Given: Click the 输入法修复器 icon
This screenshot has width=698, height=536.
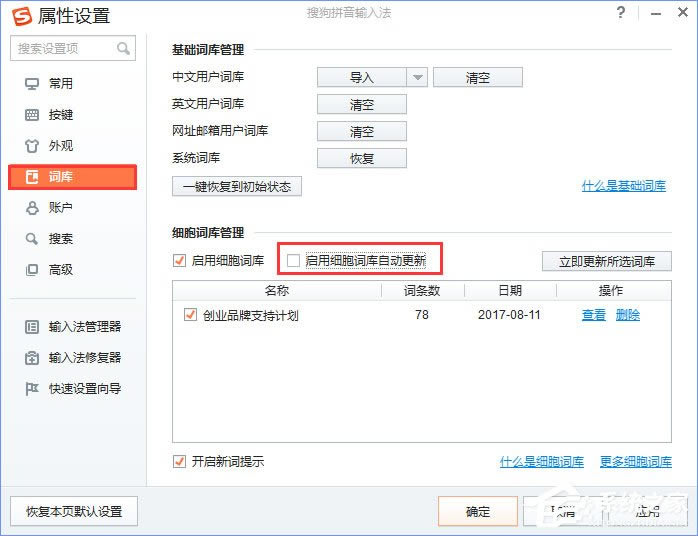Looking at the screenshot, I should tap(31, 358).
